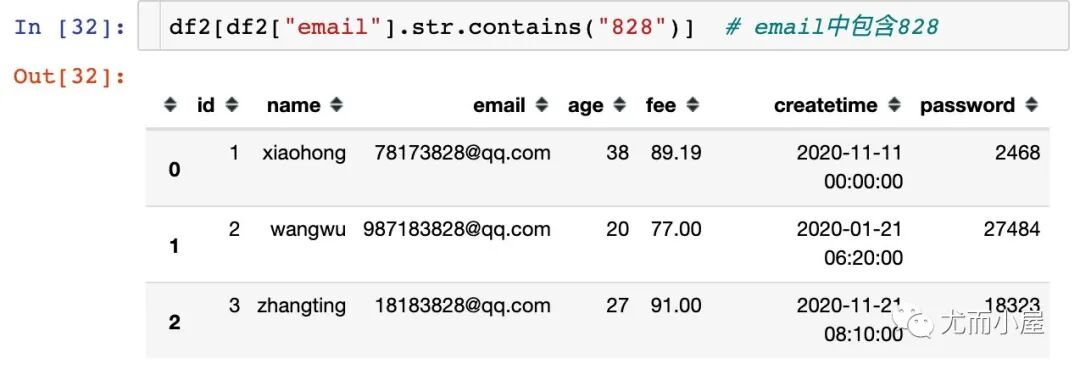Sort table by name column arrows
Image resolution: width=1080 pixels, height=370 pixels.
pyautogui.click(x=336, y=105)
